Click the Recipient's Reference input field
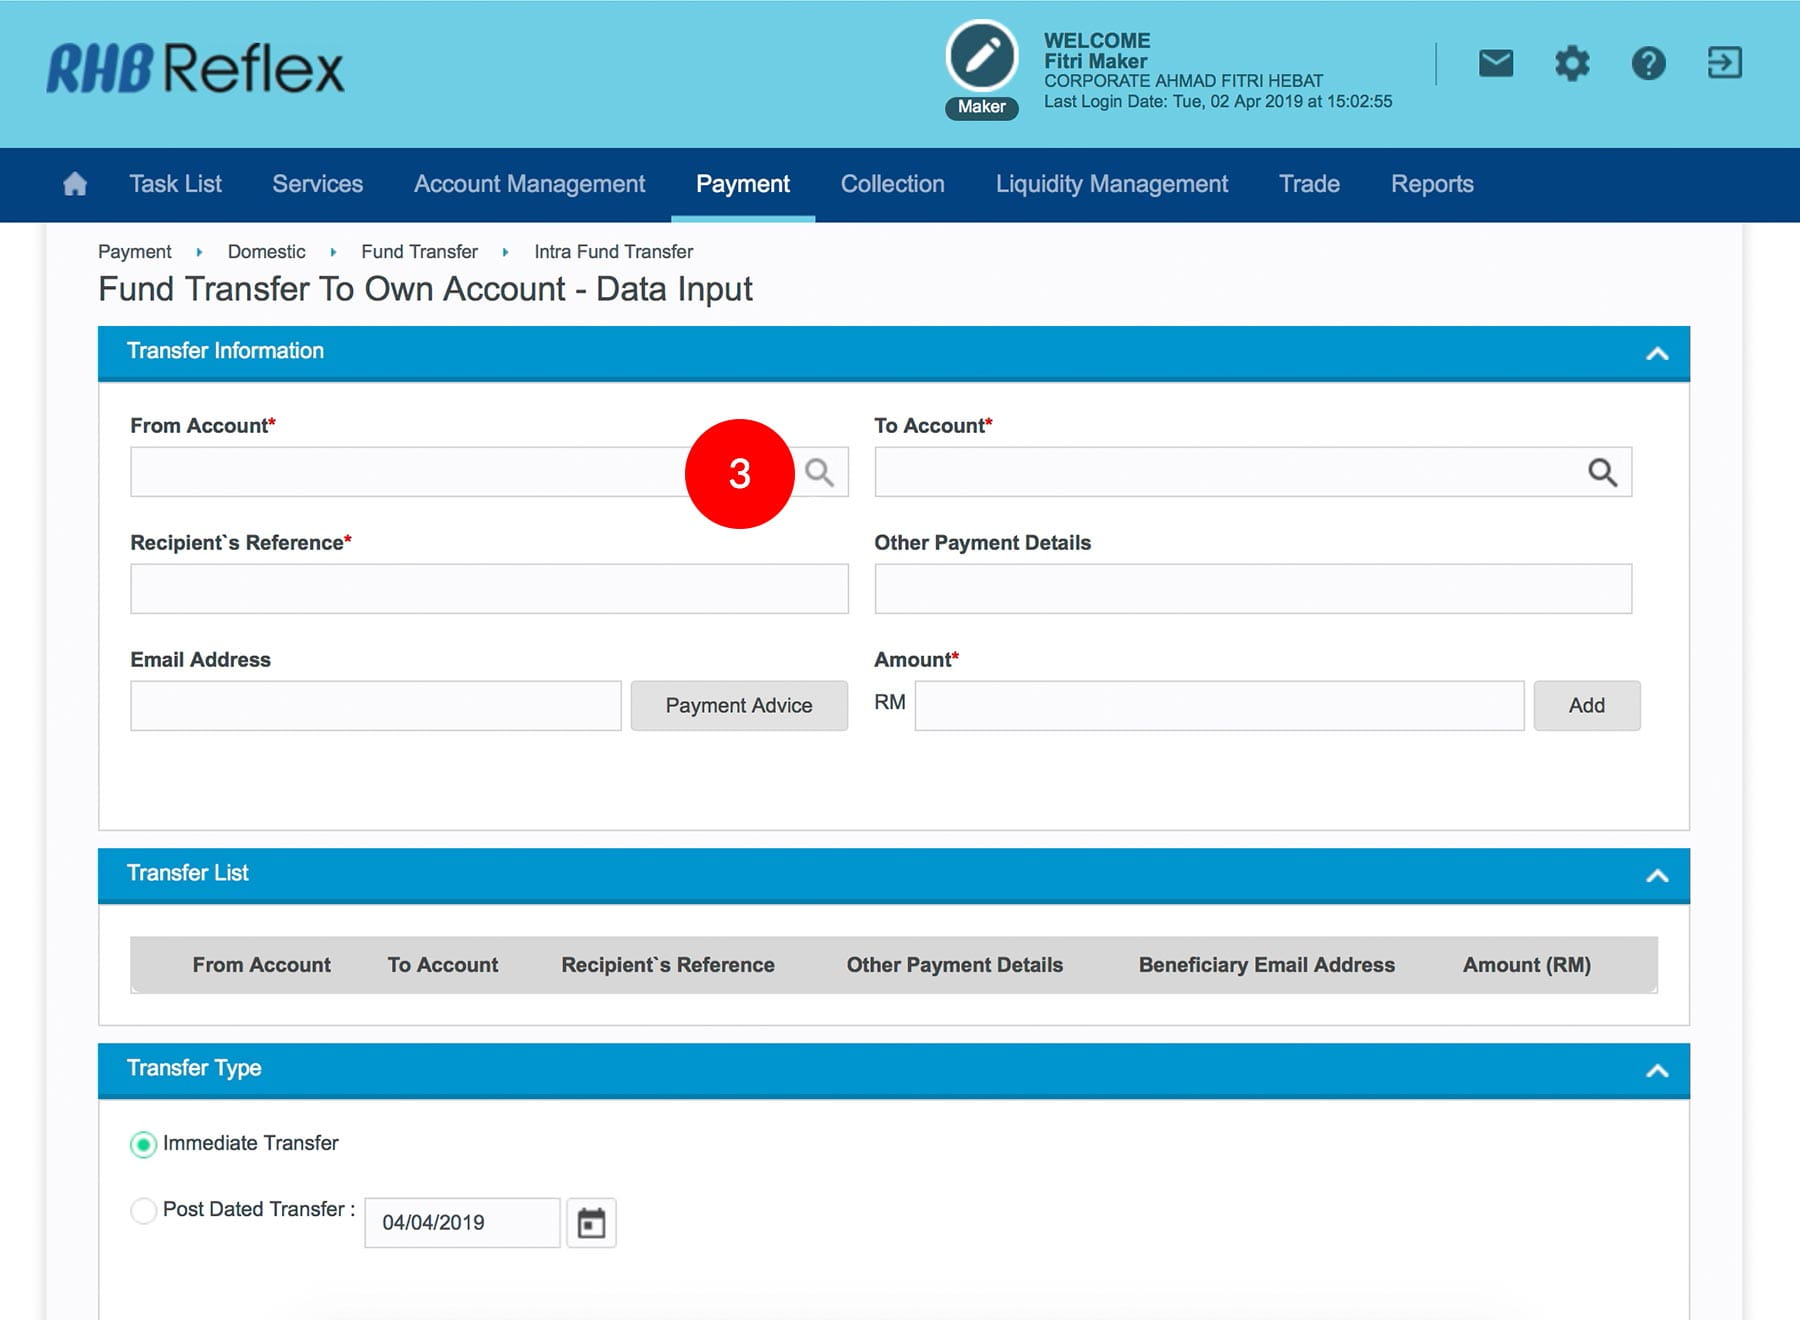 tap(489, 589)
